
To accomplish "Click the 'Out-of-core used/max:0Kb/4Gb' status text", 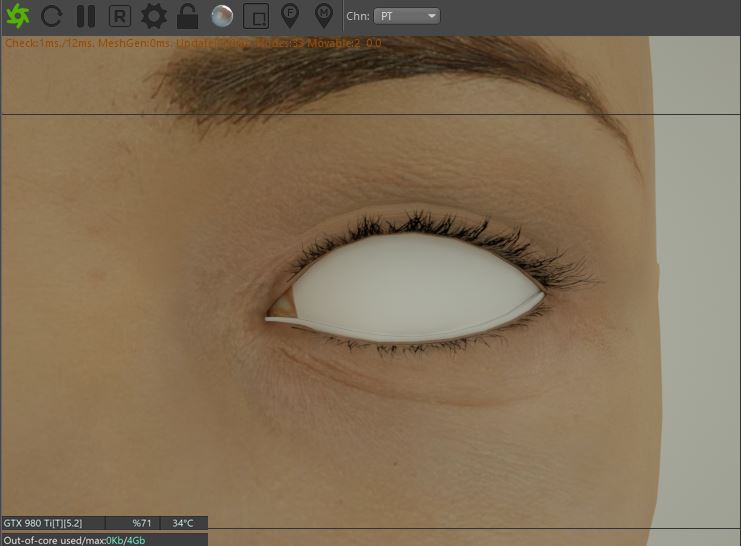I will [x=74, y=540].
